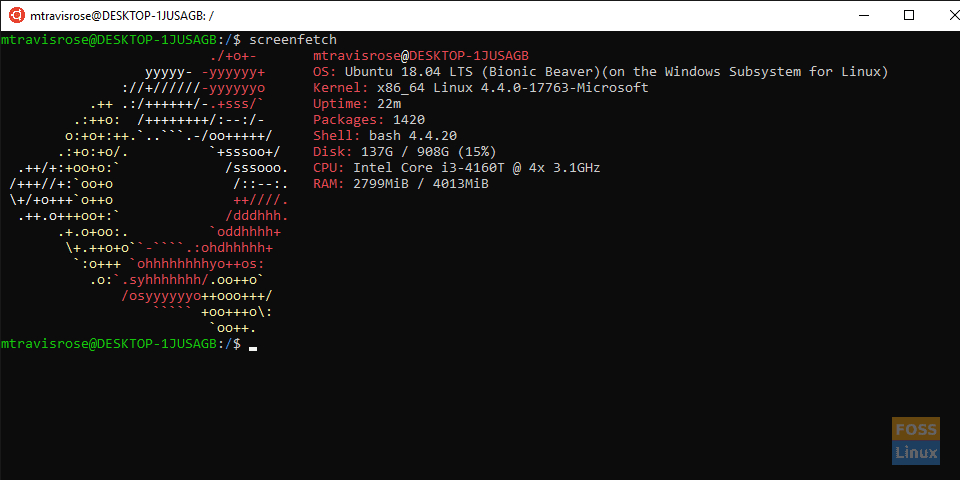The width and height of the screenshot is (960, 480).
Task: Click the CPU line Intel Core i3-4160T
Action: (456, 168)
